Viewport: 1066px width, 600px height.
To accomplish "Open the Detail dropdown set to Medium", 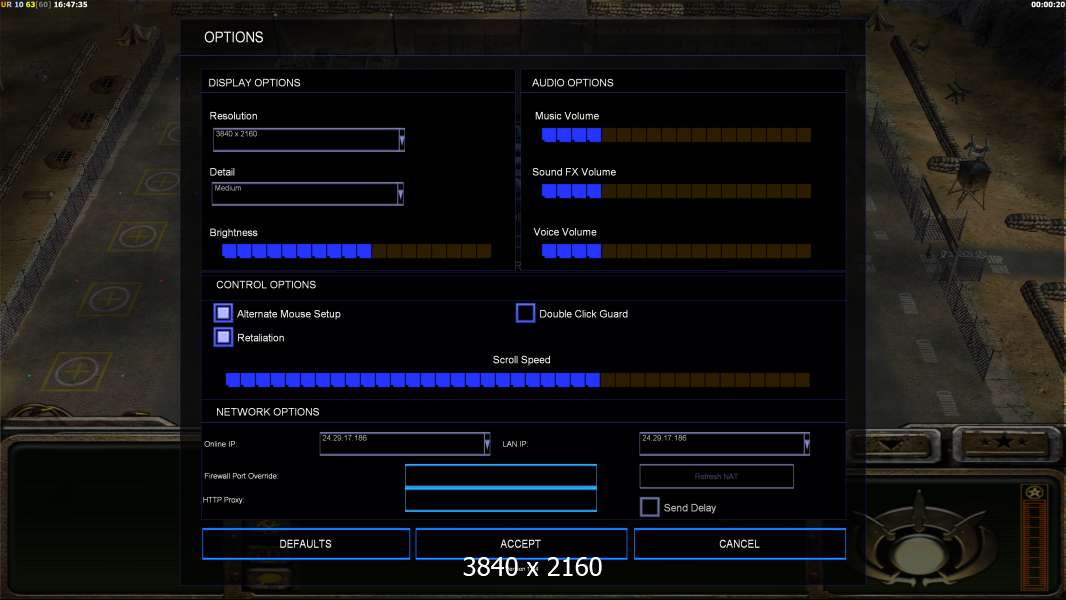I will (307, 194).
